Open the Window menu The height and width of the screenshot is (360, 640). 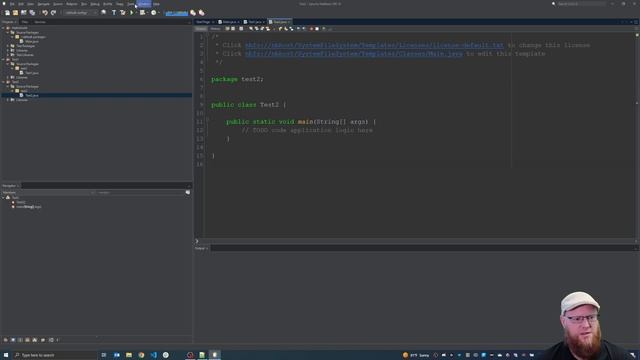pos(144,4)
